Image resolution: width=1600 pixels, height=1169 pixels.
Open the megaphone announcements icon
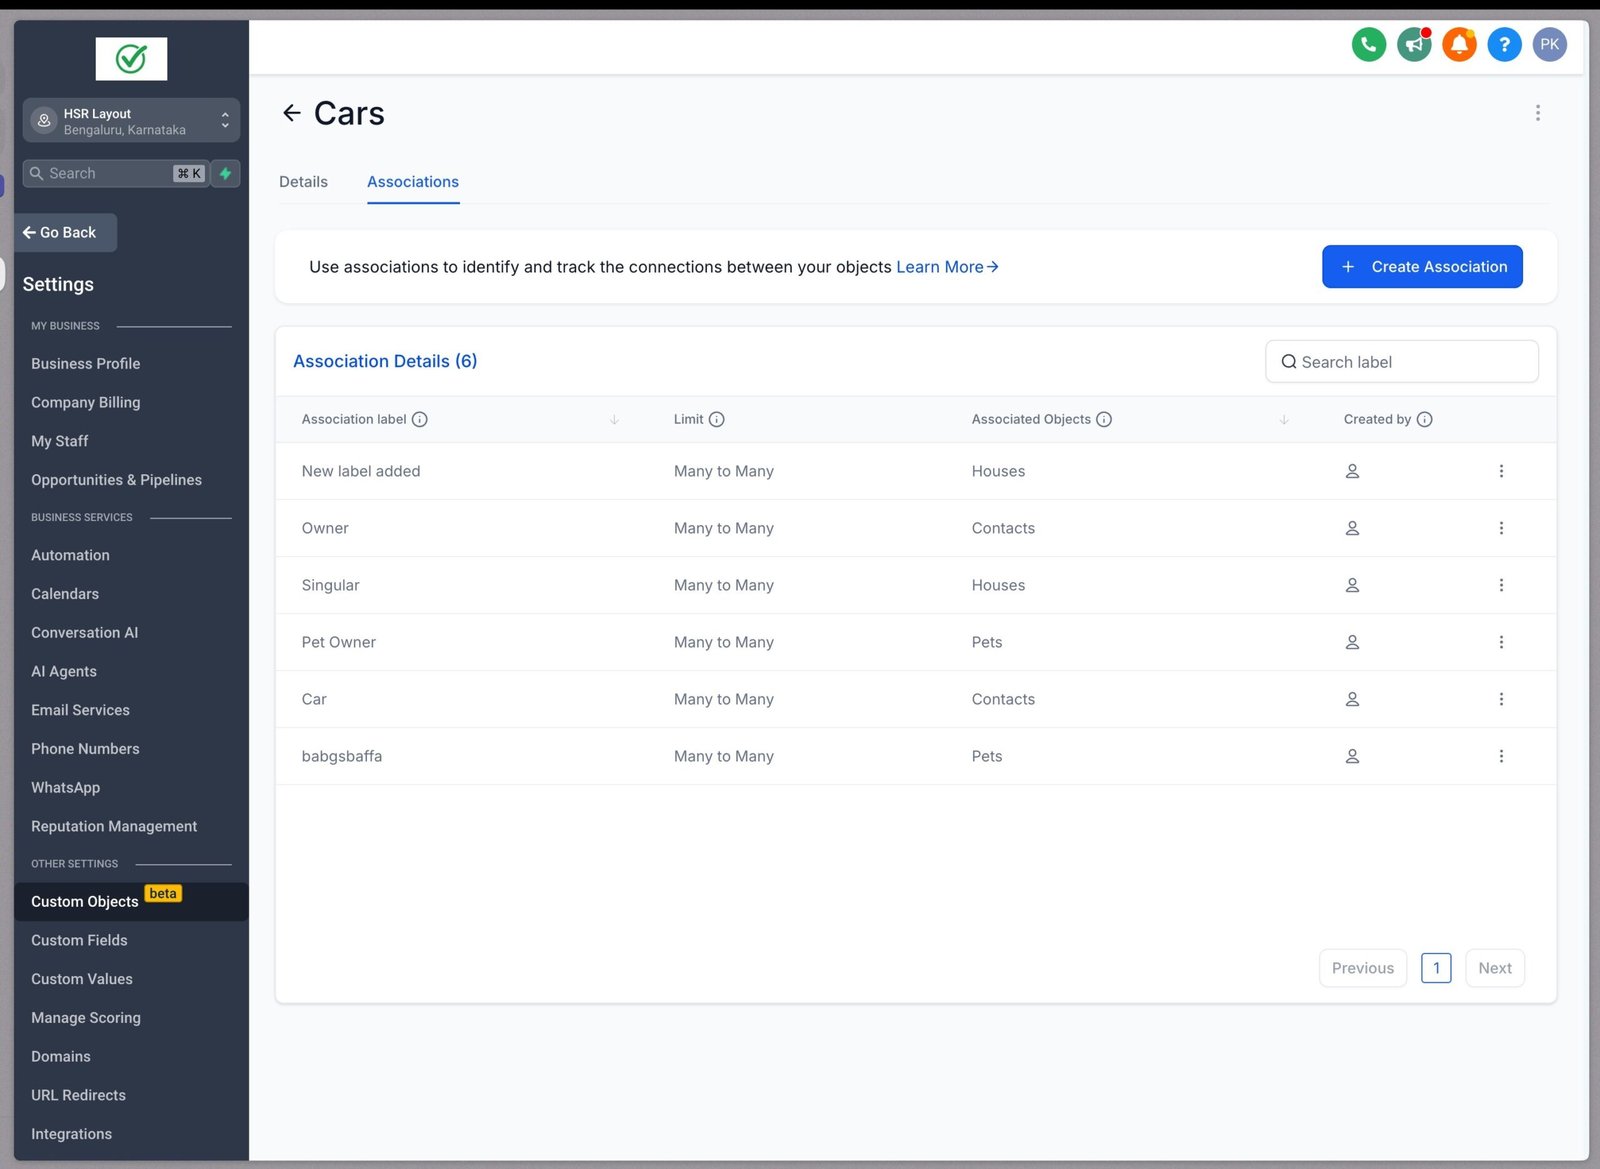coord(1414,44)
